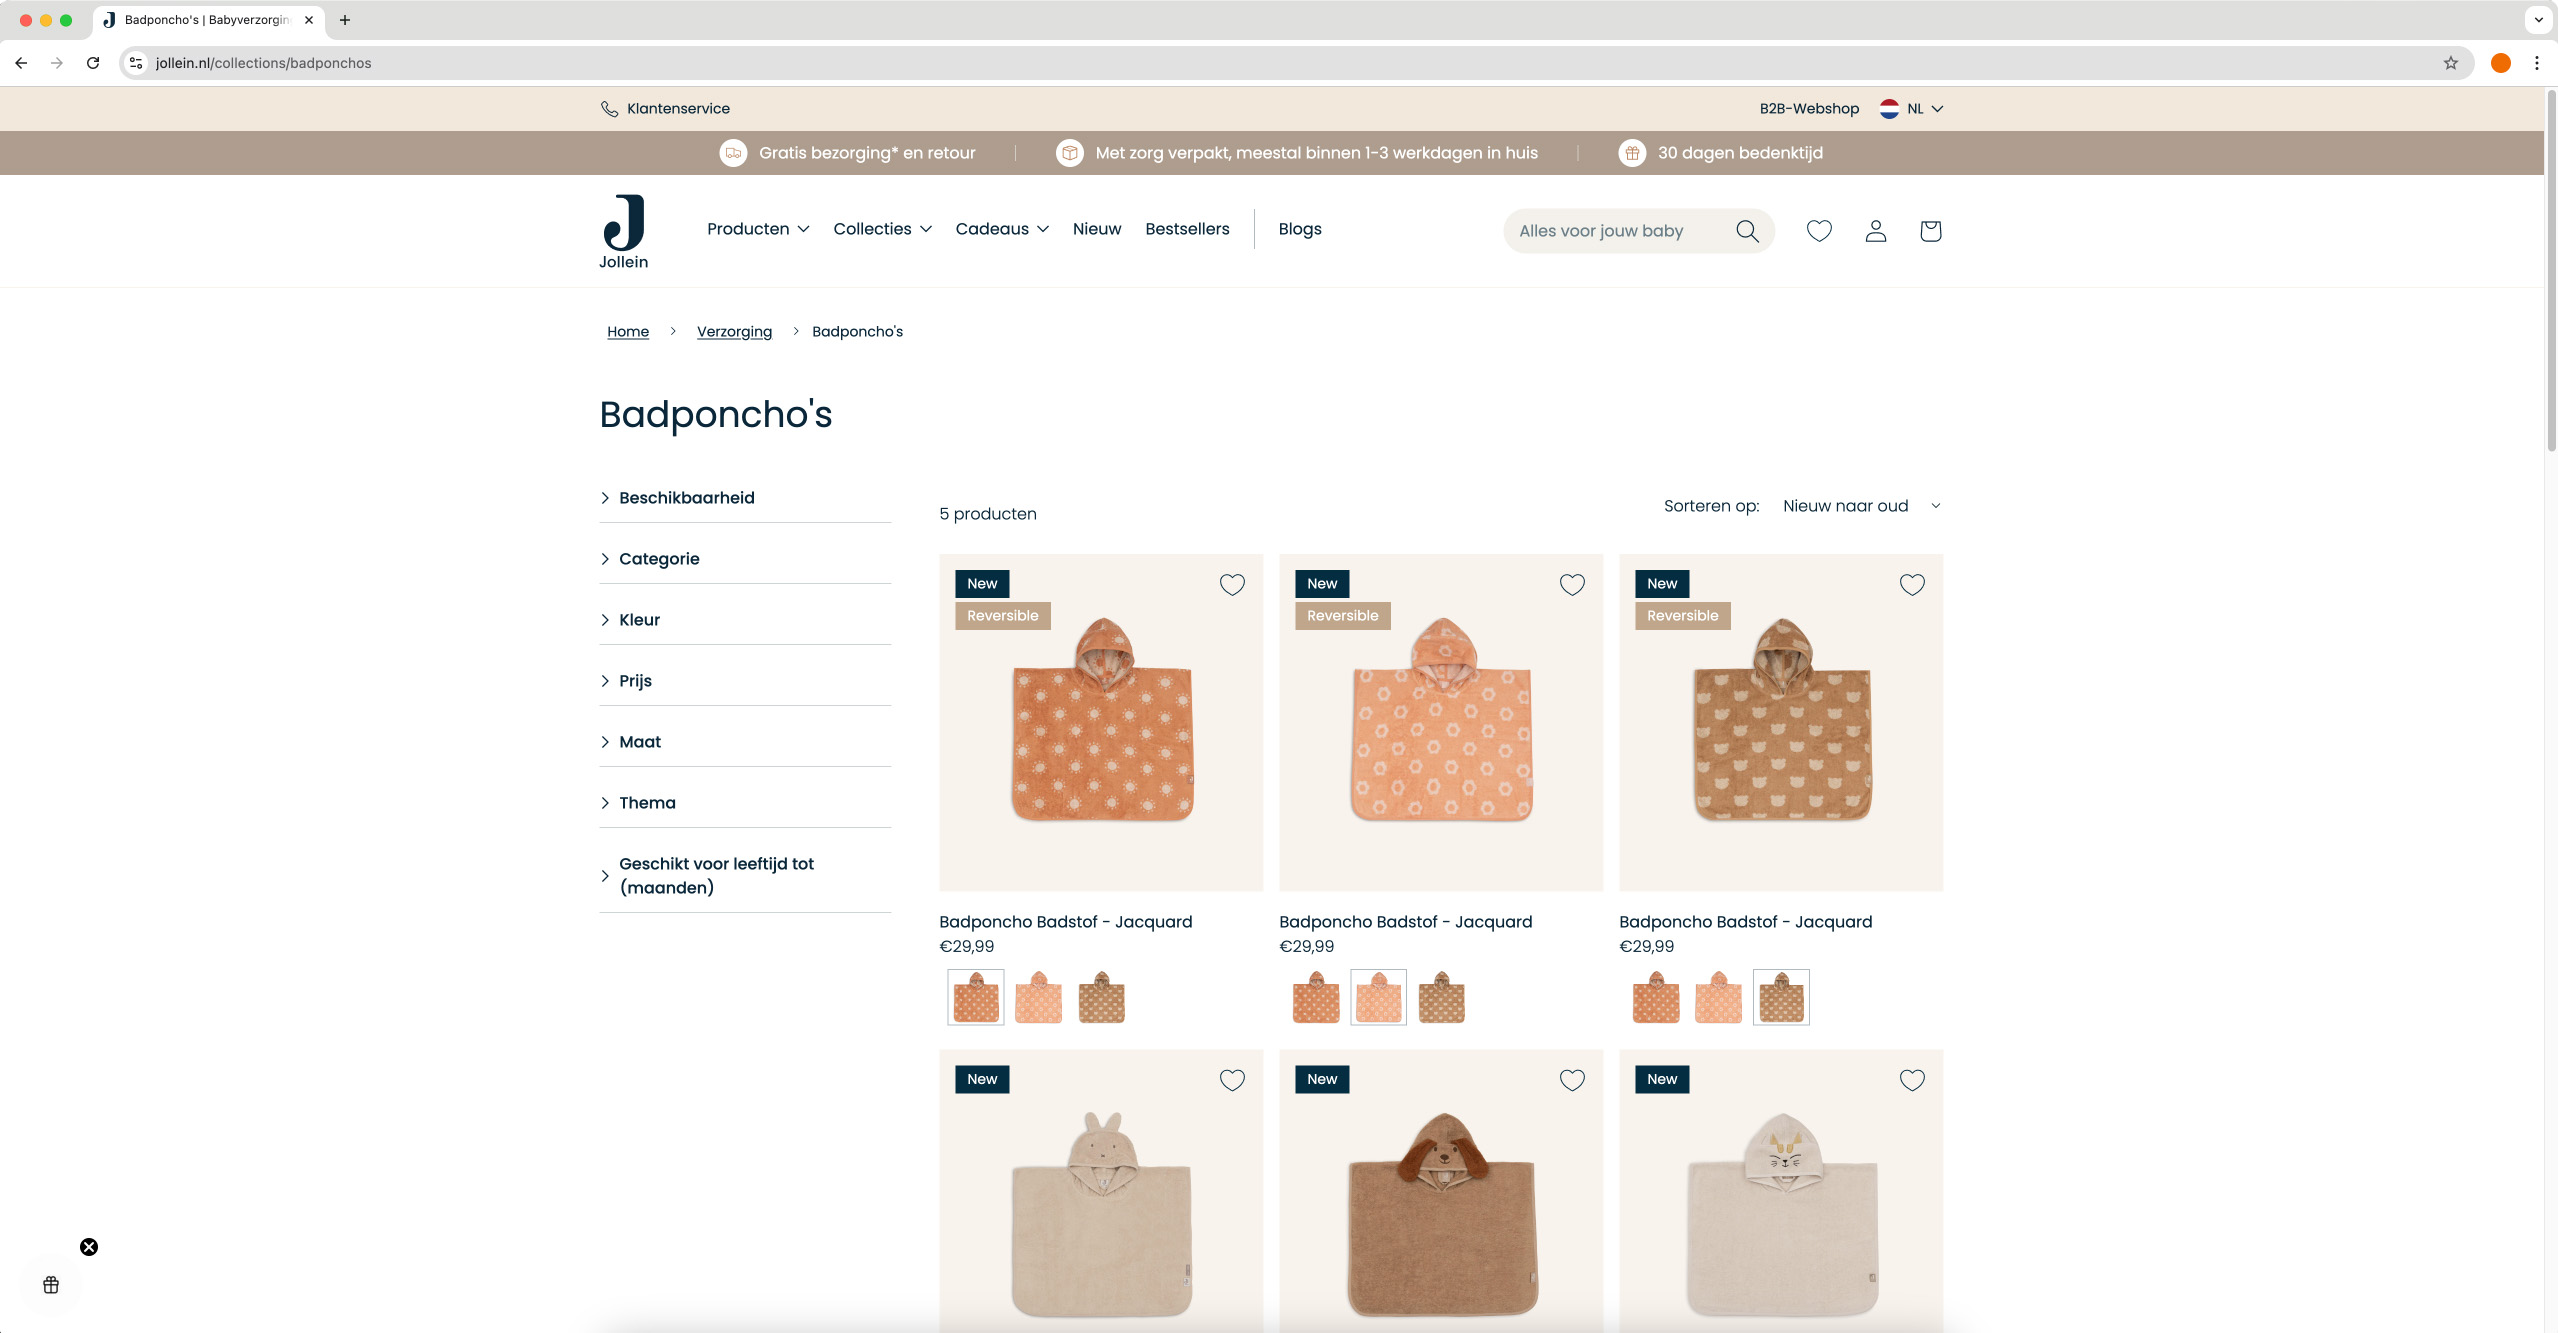Screen dimensions: 2558x1333
Task: Open the Cadeaus menu
Action: [1002, 229]
